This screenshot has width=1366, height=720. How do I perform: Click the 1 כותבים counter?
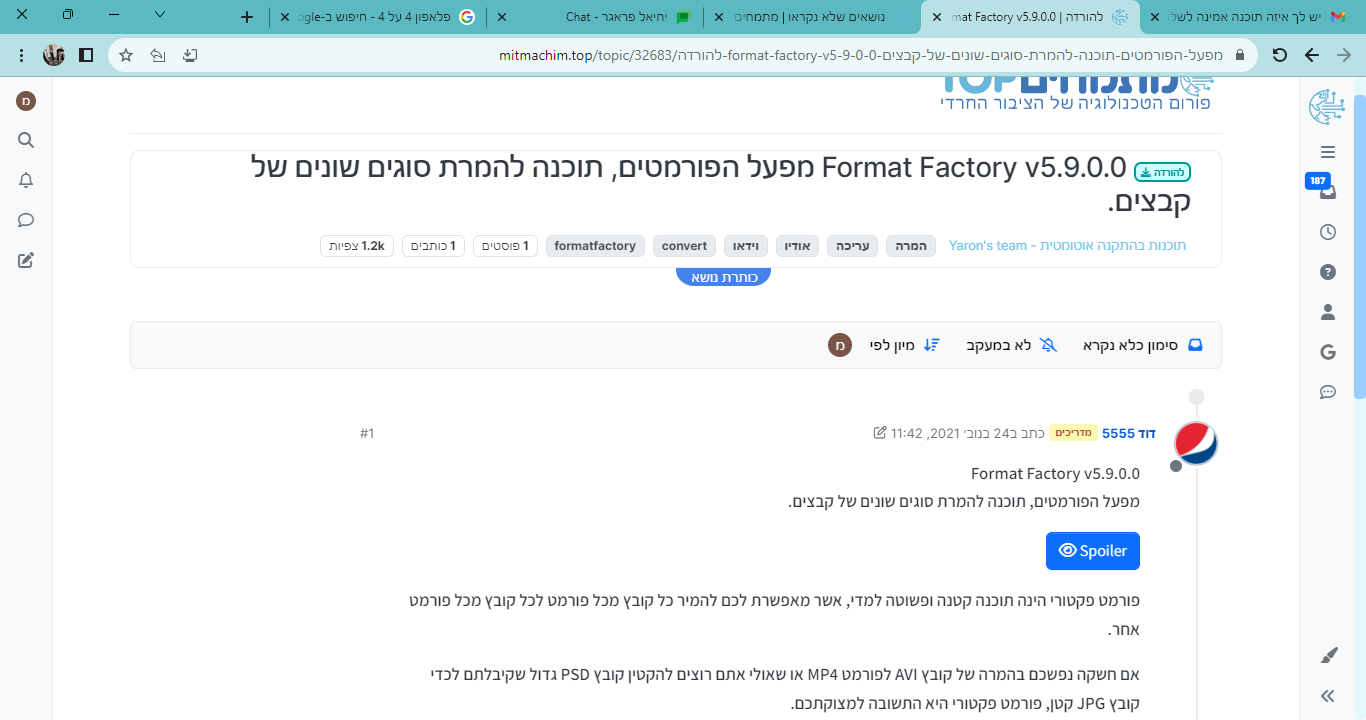coord(433,245)
